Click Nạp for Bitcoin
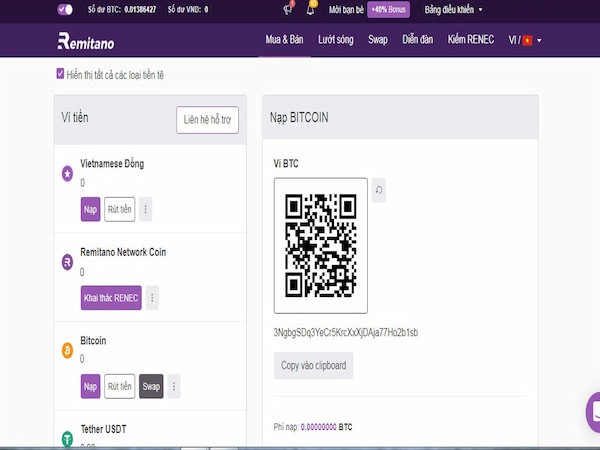Viewport: 600px width, 450px height. (x=90, y=386)
